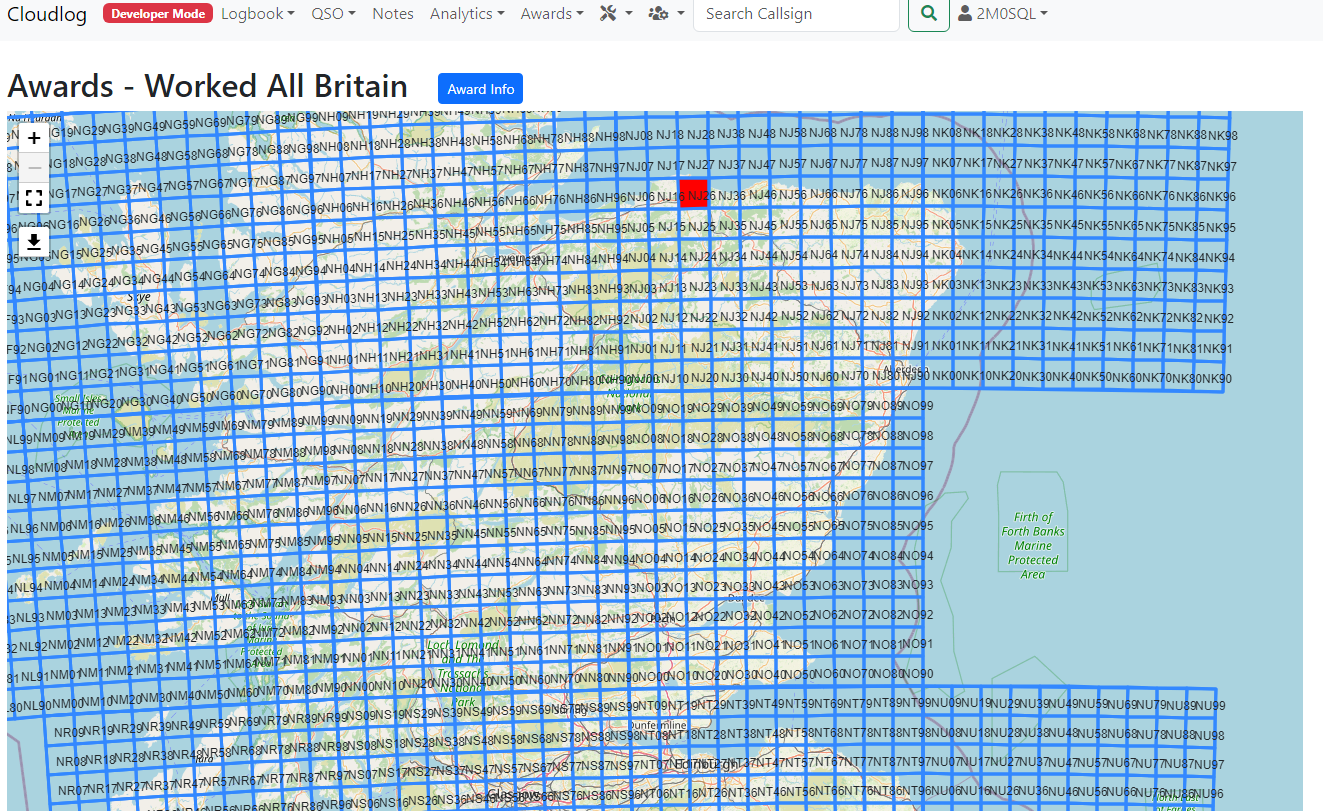Open Award Info

[x=480, y=89]
